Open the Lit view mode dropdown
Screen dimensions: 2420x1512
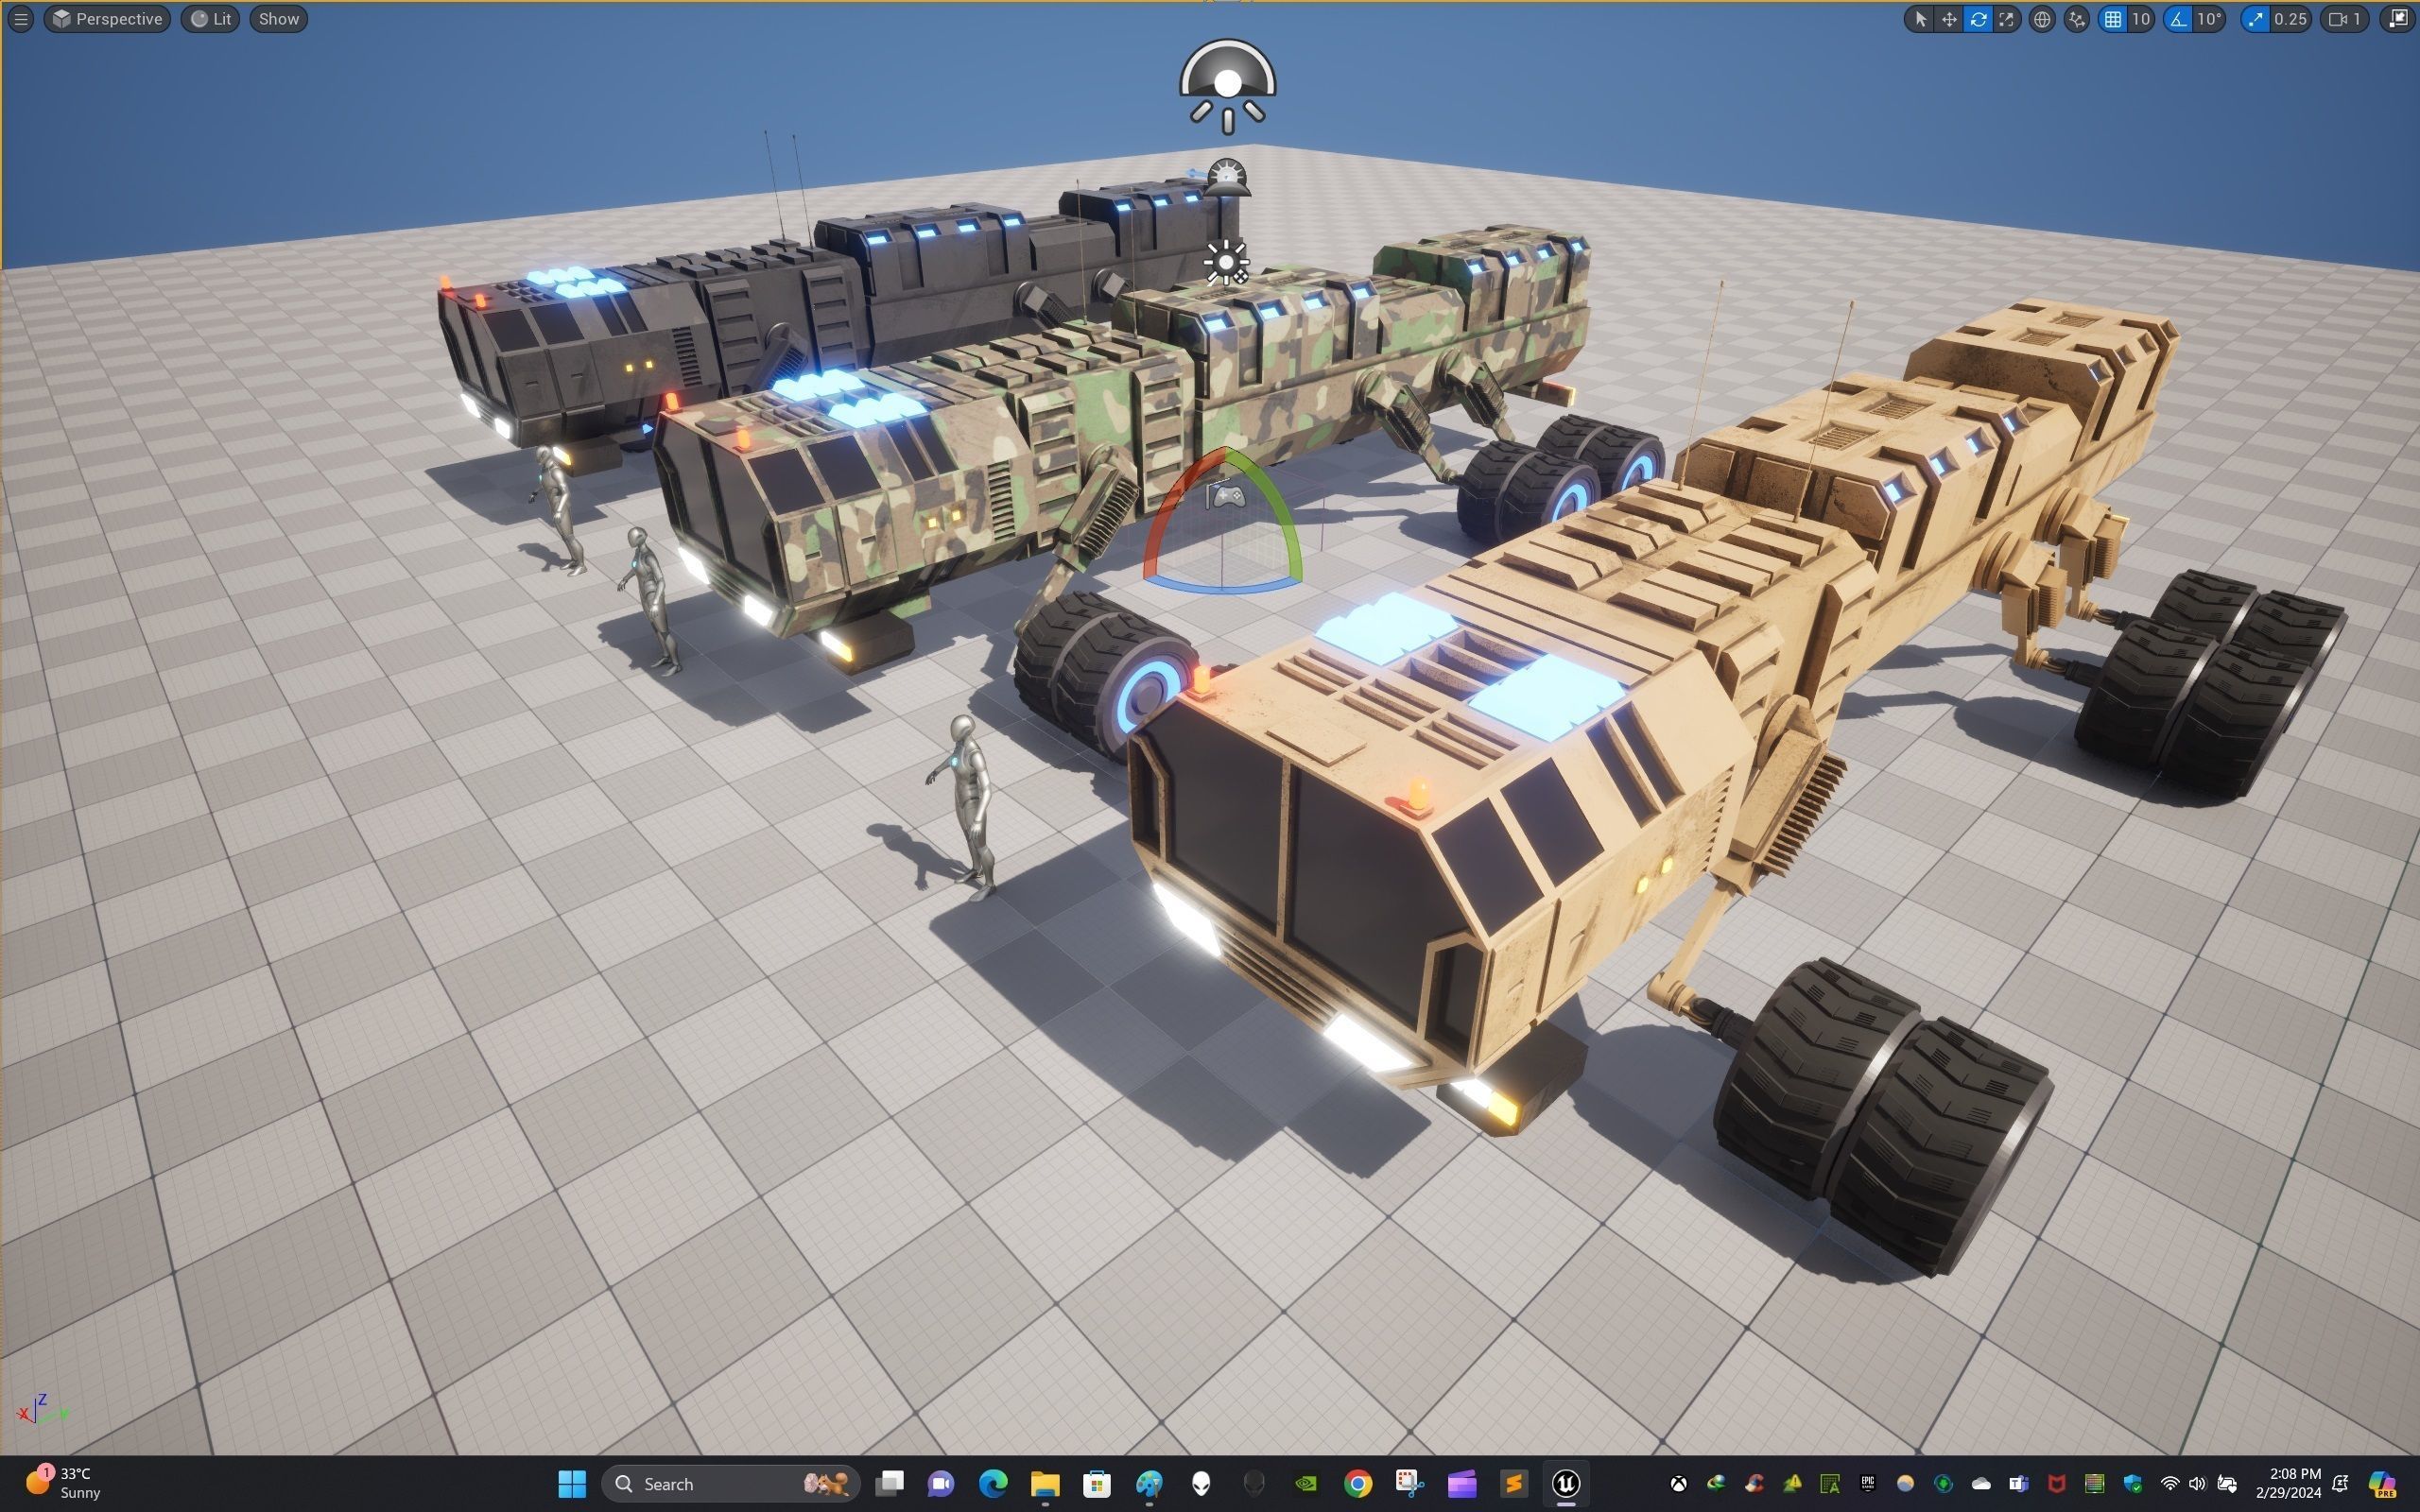[210, 19]
